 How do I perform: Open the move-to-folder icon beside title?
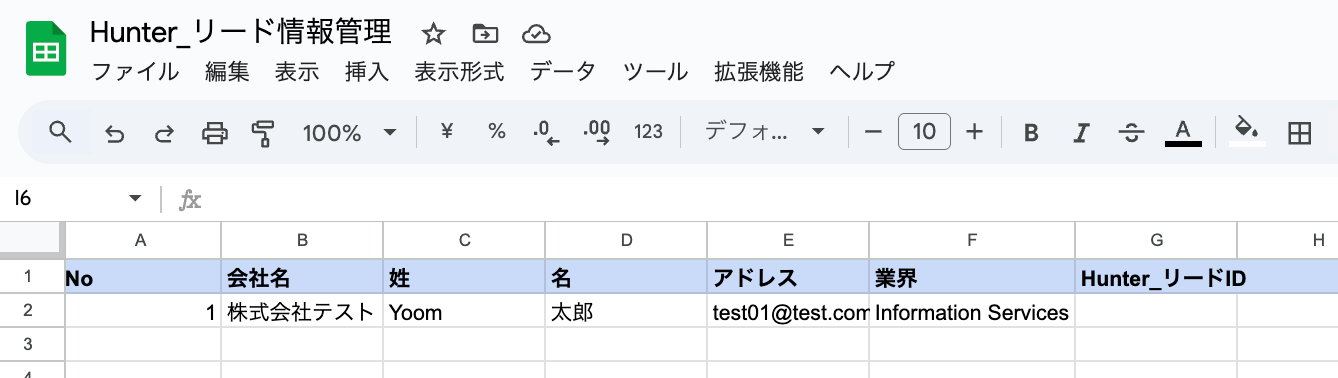485,34
